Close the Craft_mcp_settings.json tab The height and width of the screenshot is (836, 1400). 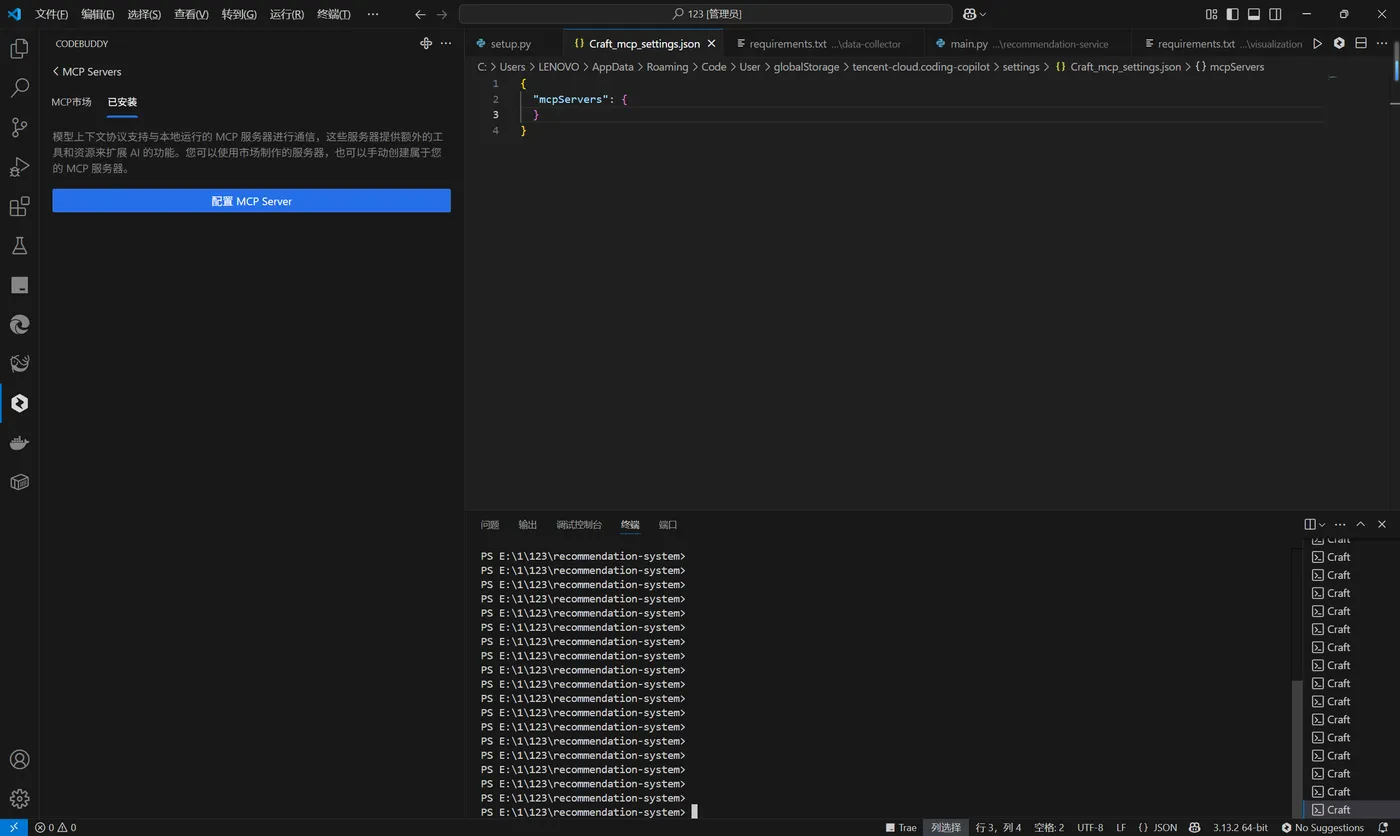[x=712, y=44]
